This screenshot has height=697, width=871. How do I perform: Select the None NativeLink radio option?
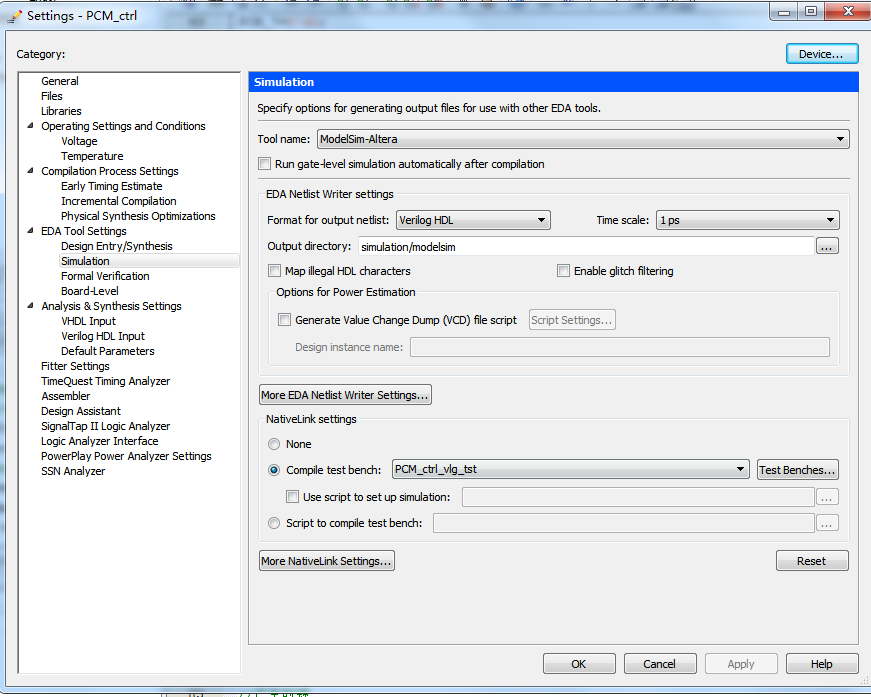274,444
